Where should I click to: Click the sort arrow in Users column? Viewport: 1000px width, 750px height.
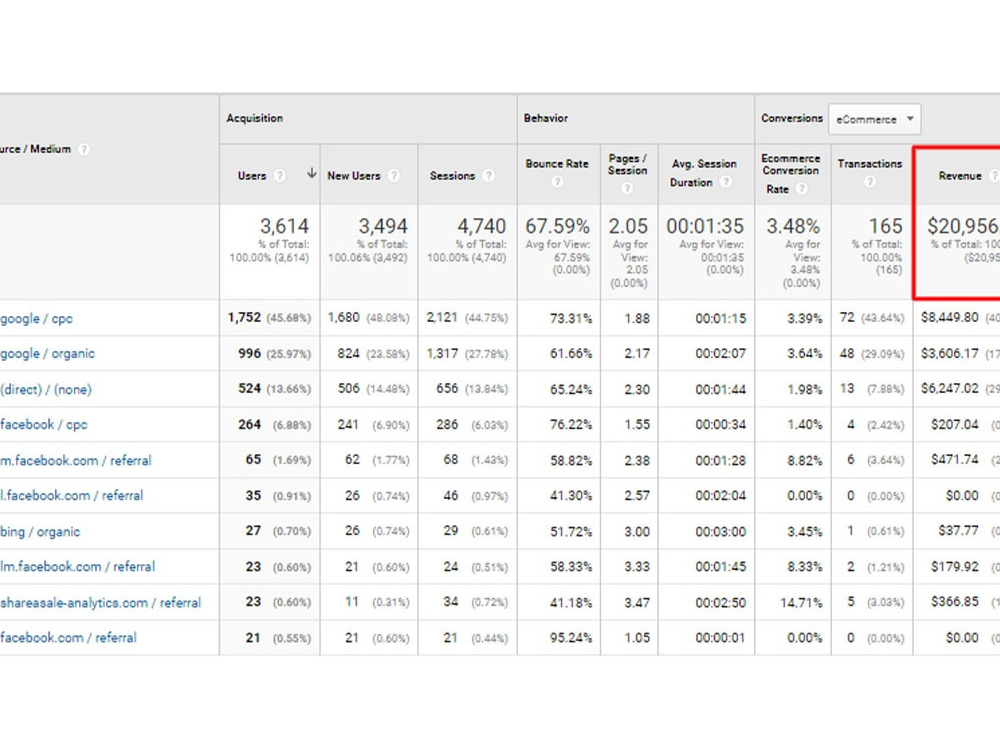pos(311,173)
